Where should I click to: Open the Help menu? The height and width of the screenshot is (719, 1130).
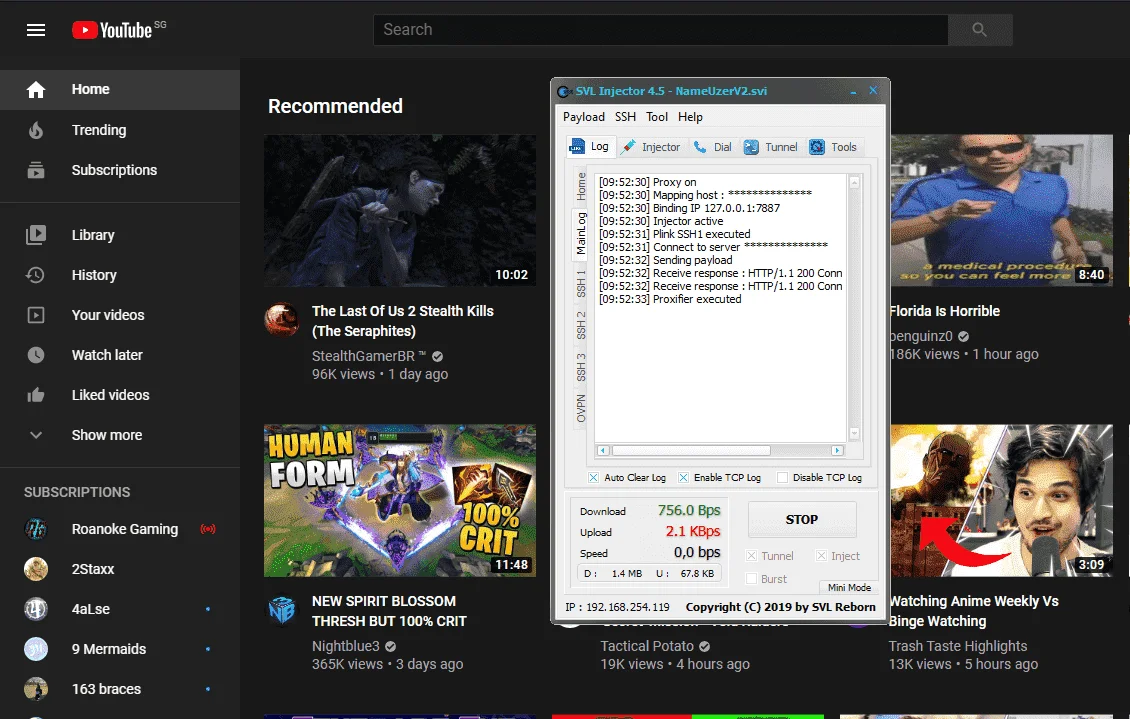coord(690,117)
